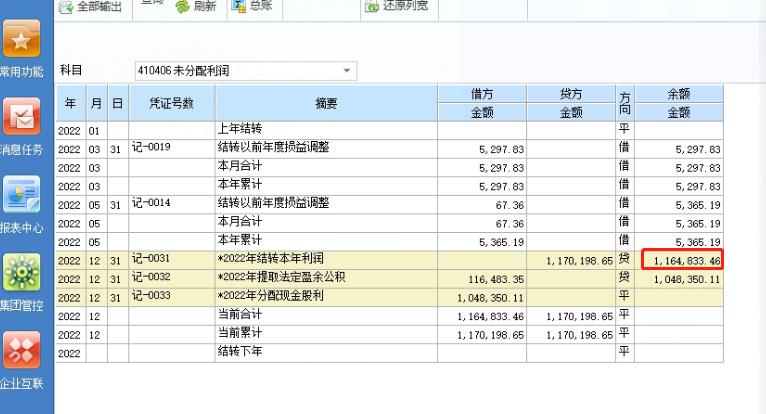
Task: Open voucher 记-0014 link
Action: tap(152, 204)
